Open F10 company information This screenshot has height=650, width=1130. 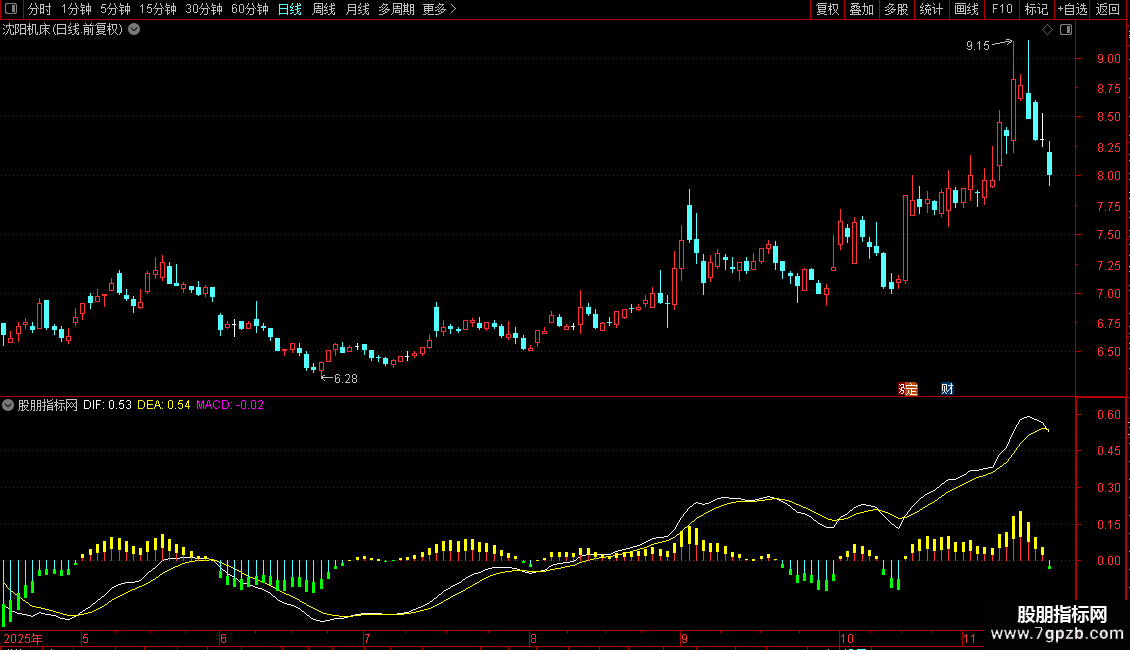1002,9
